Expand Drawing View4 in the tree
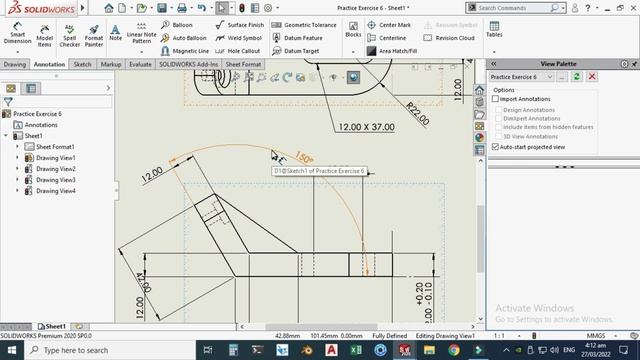 click(17, 191)
